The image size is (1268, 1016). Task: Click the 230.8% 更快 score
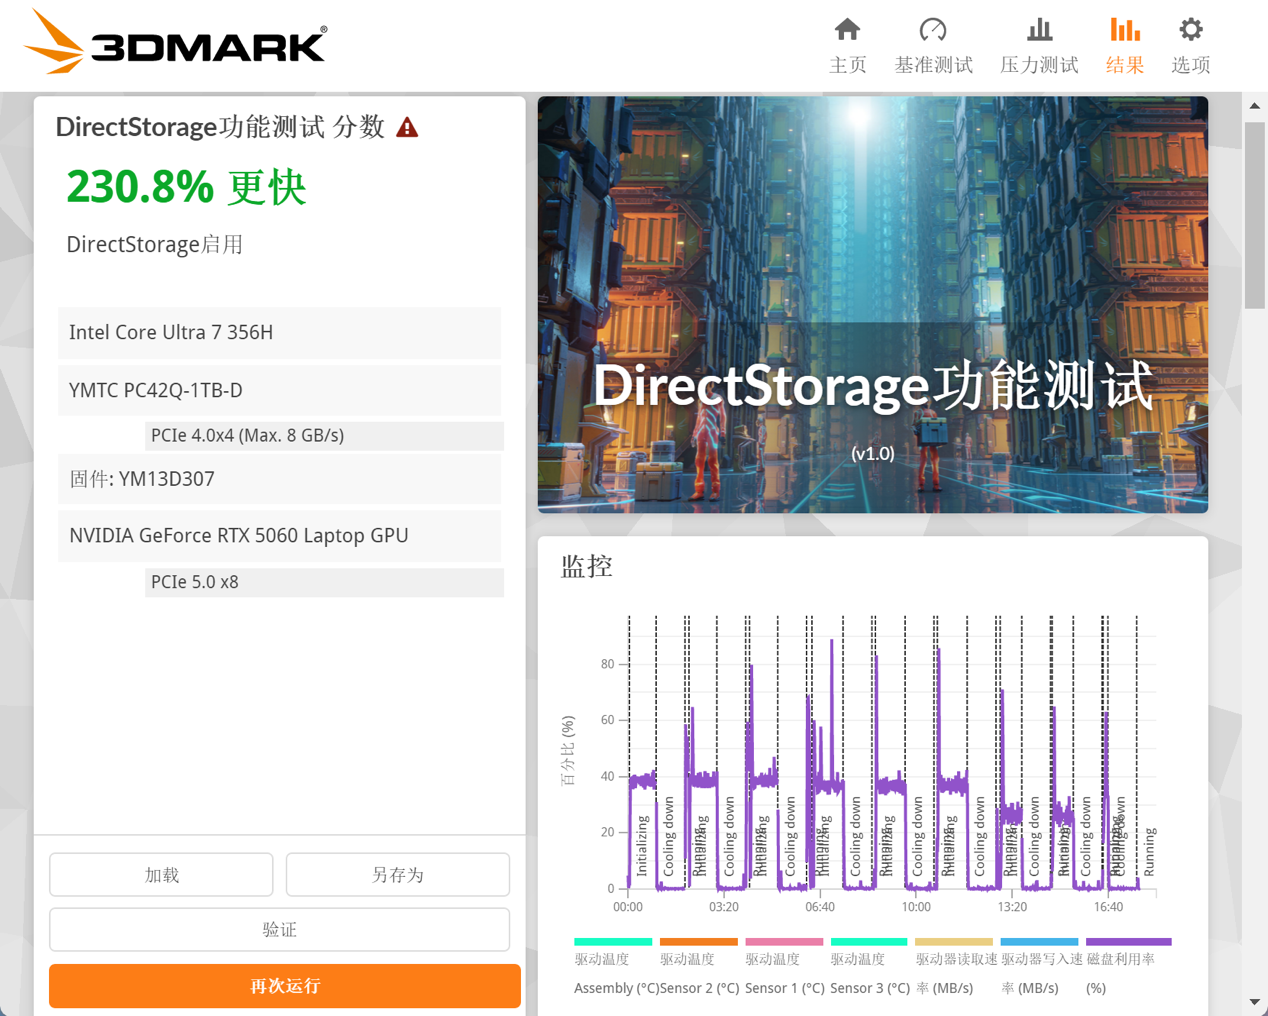click(x=186, y=187)
